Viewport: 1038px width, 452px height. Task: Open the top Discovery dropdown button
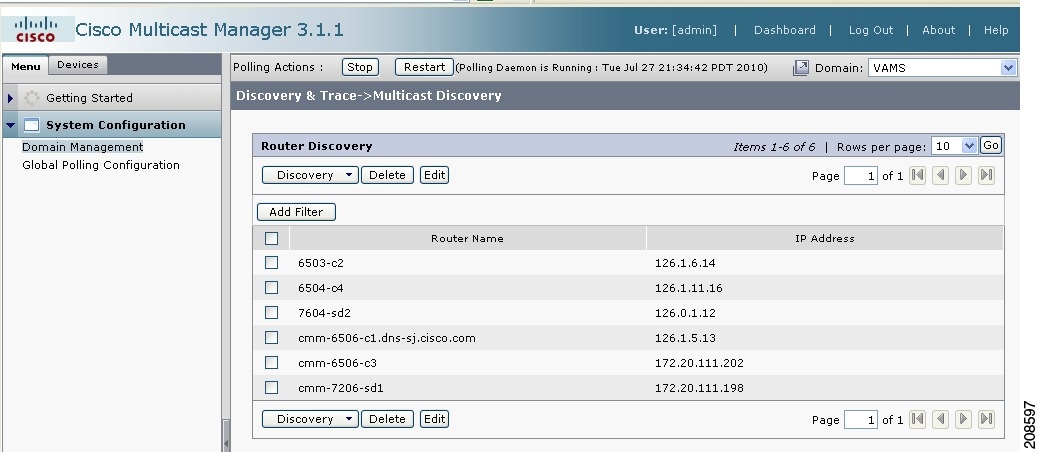pyautogui.click(x=310, y=175)
